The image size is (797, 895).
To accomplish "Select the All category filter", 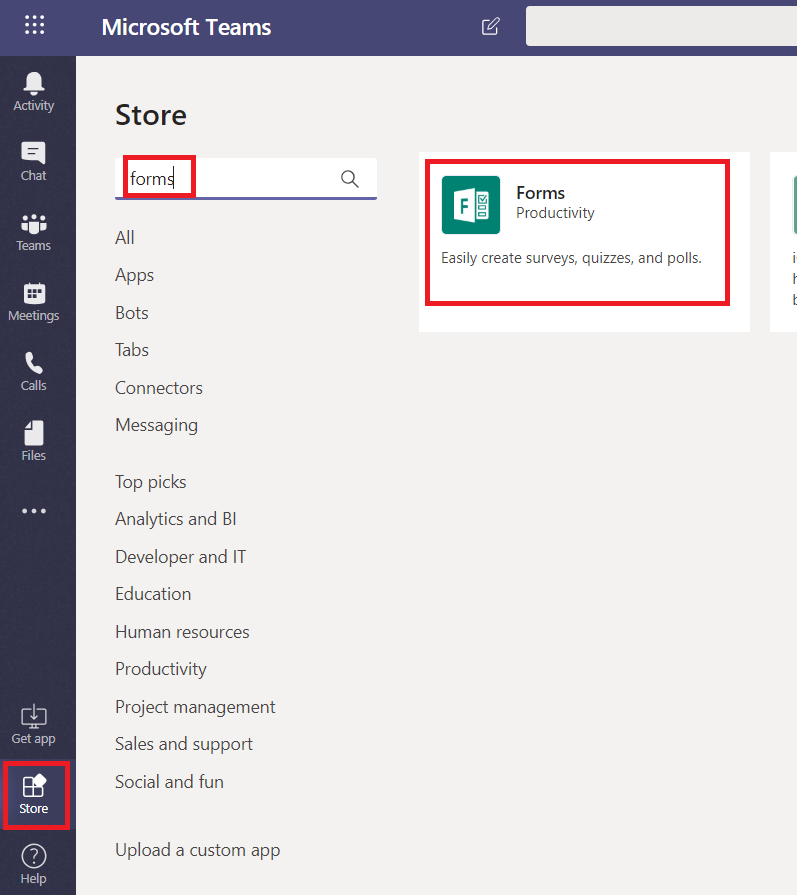I will 125,237.
